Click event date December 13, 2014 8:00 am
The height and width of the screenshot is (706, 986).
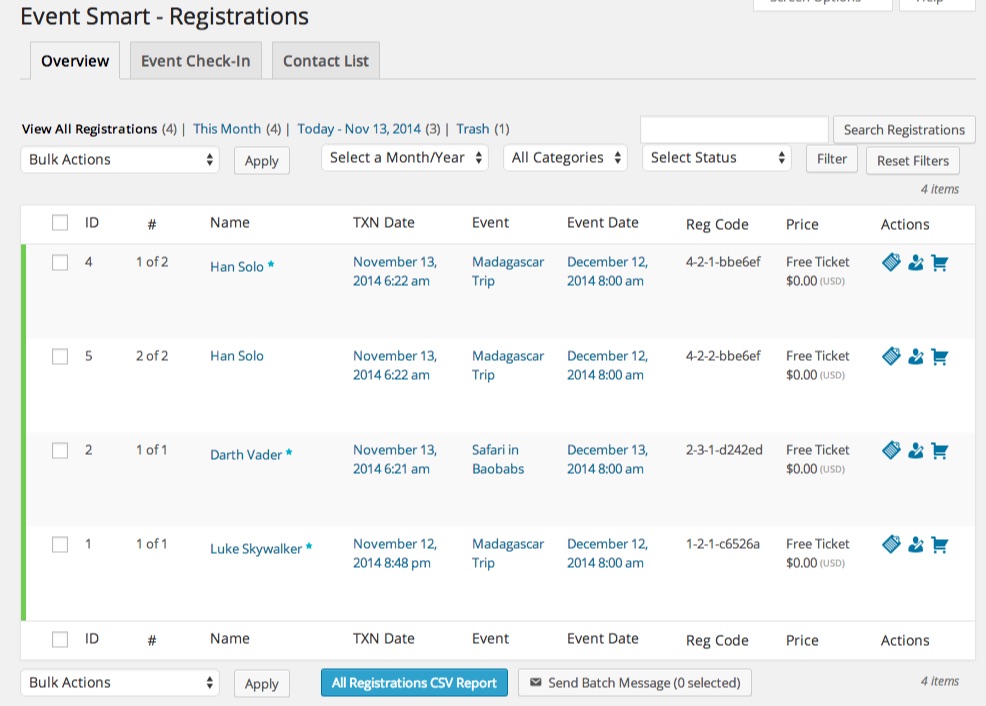(607, 460)
